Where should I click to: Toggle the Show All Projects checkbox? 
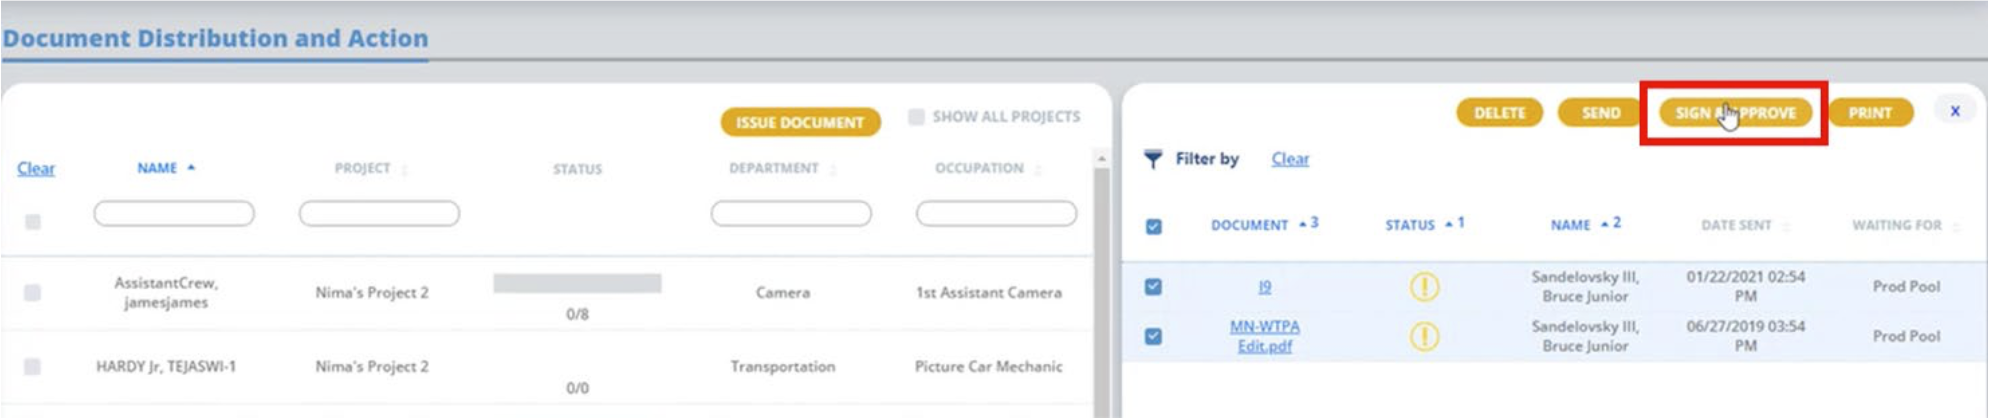click(916, 117)
